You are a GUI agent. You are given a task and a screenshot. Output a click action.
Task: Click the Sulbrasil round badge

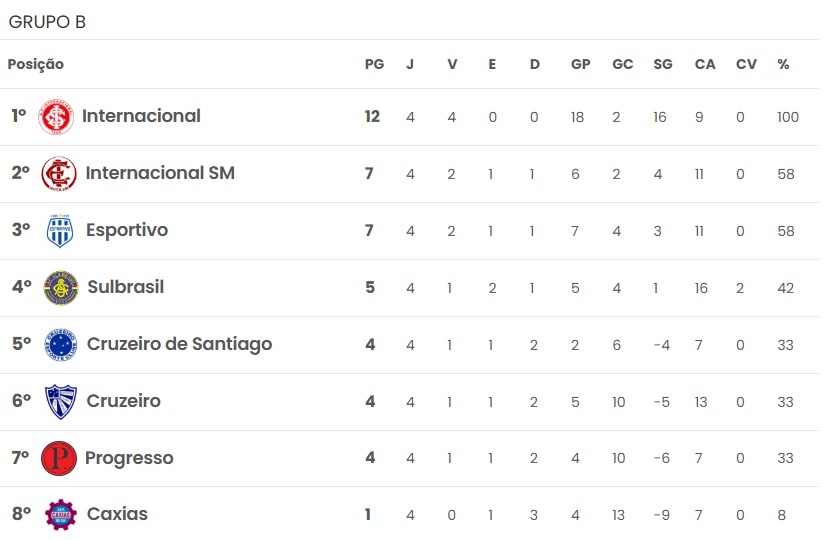[x=61, y=288]
